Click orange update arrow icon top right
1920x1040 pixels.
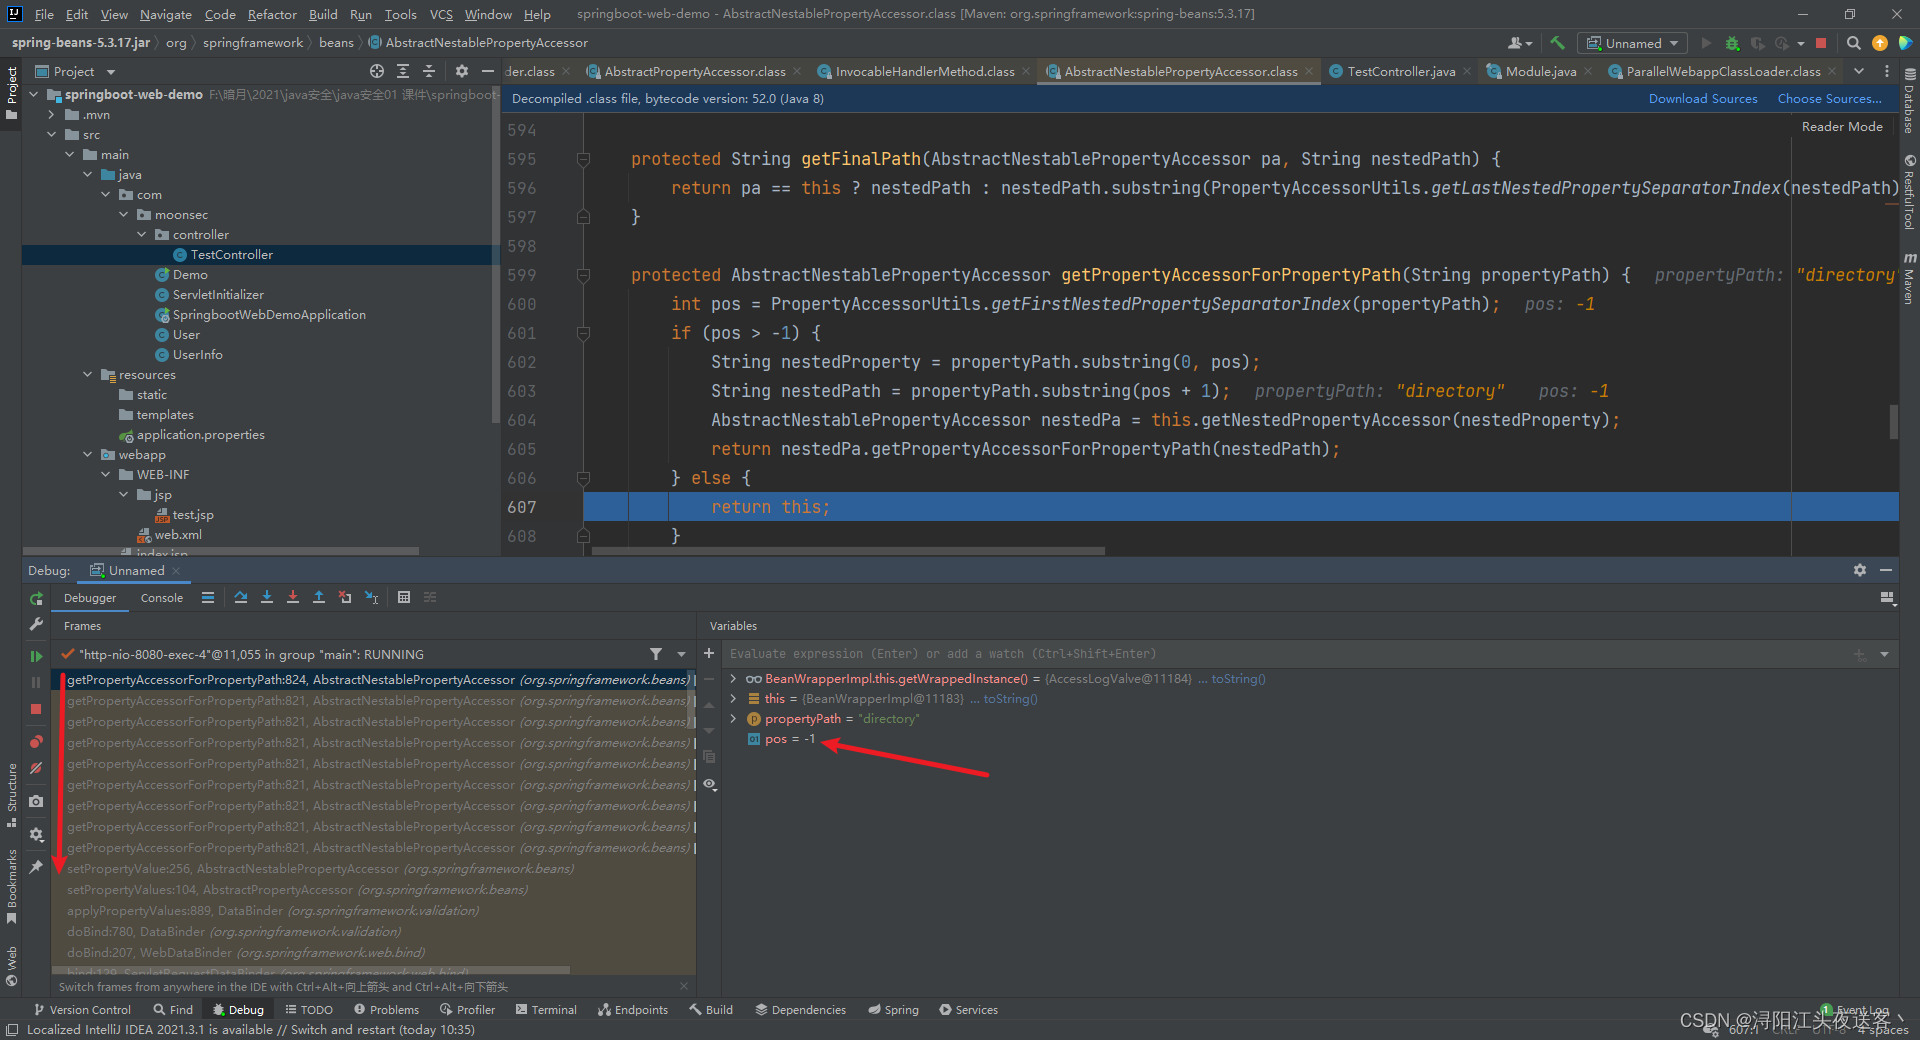(x=1880, y=43)
